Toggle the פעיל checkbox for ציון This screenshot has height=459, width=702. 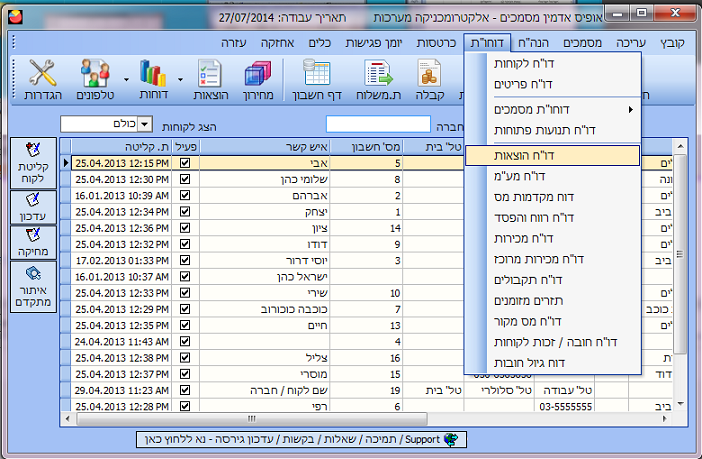[185, 228]
